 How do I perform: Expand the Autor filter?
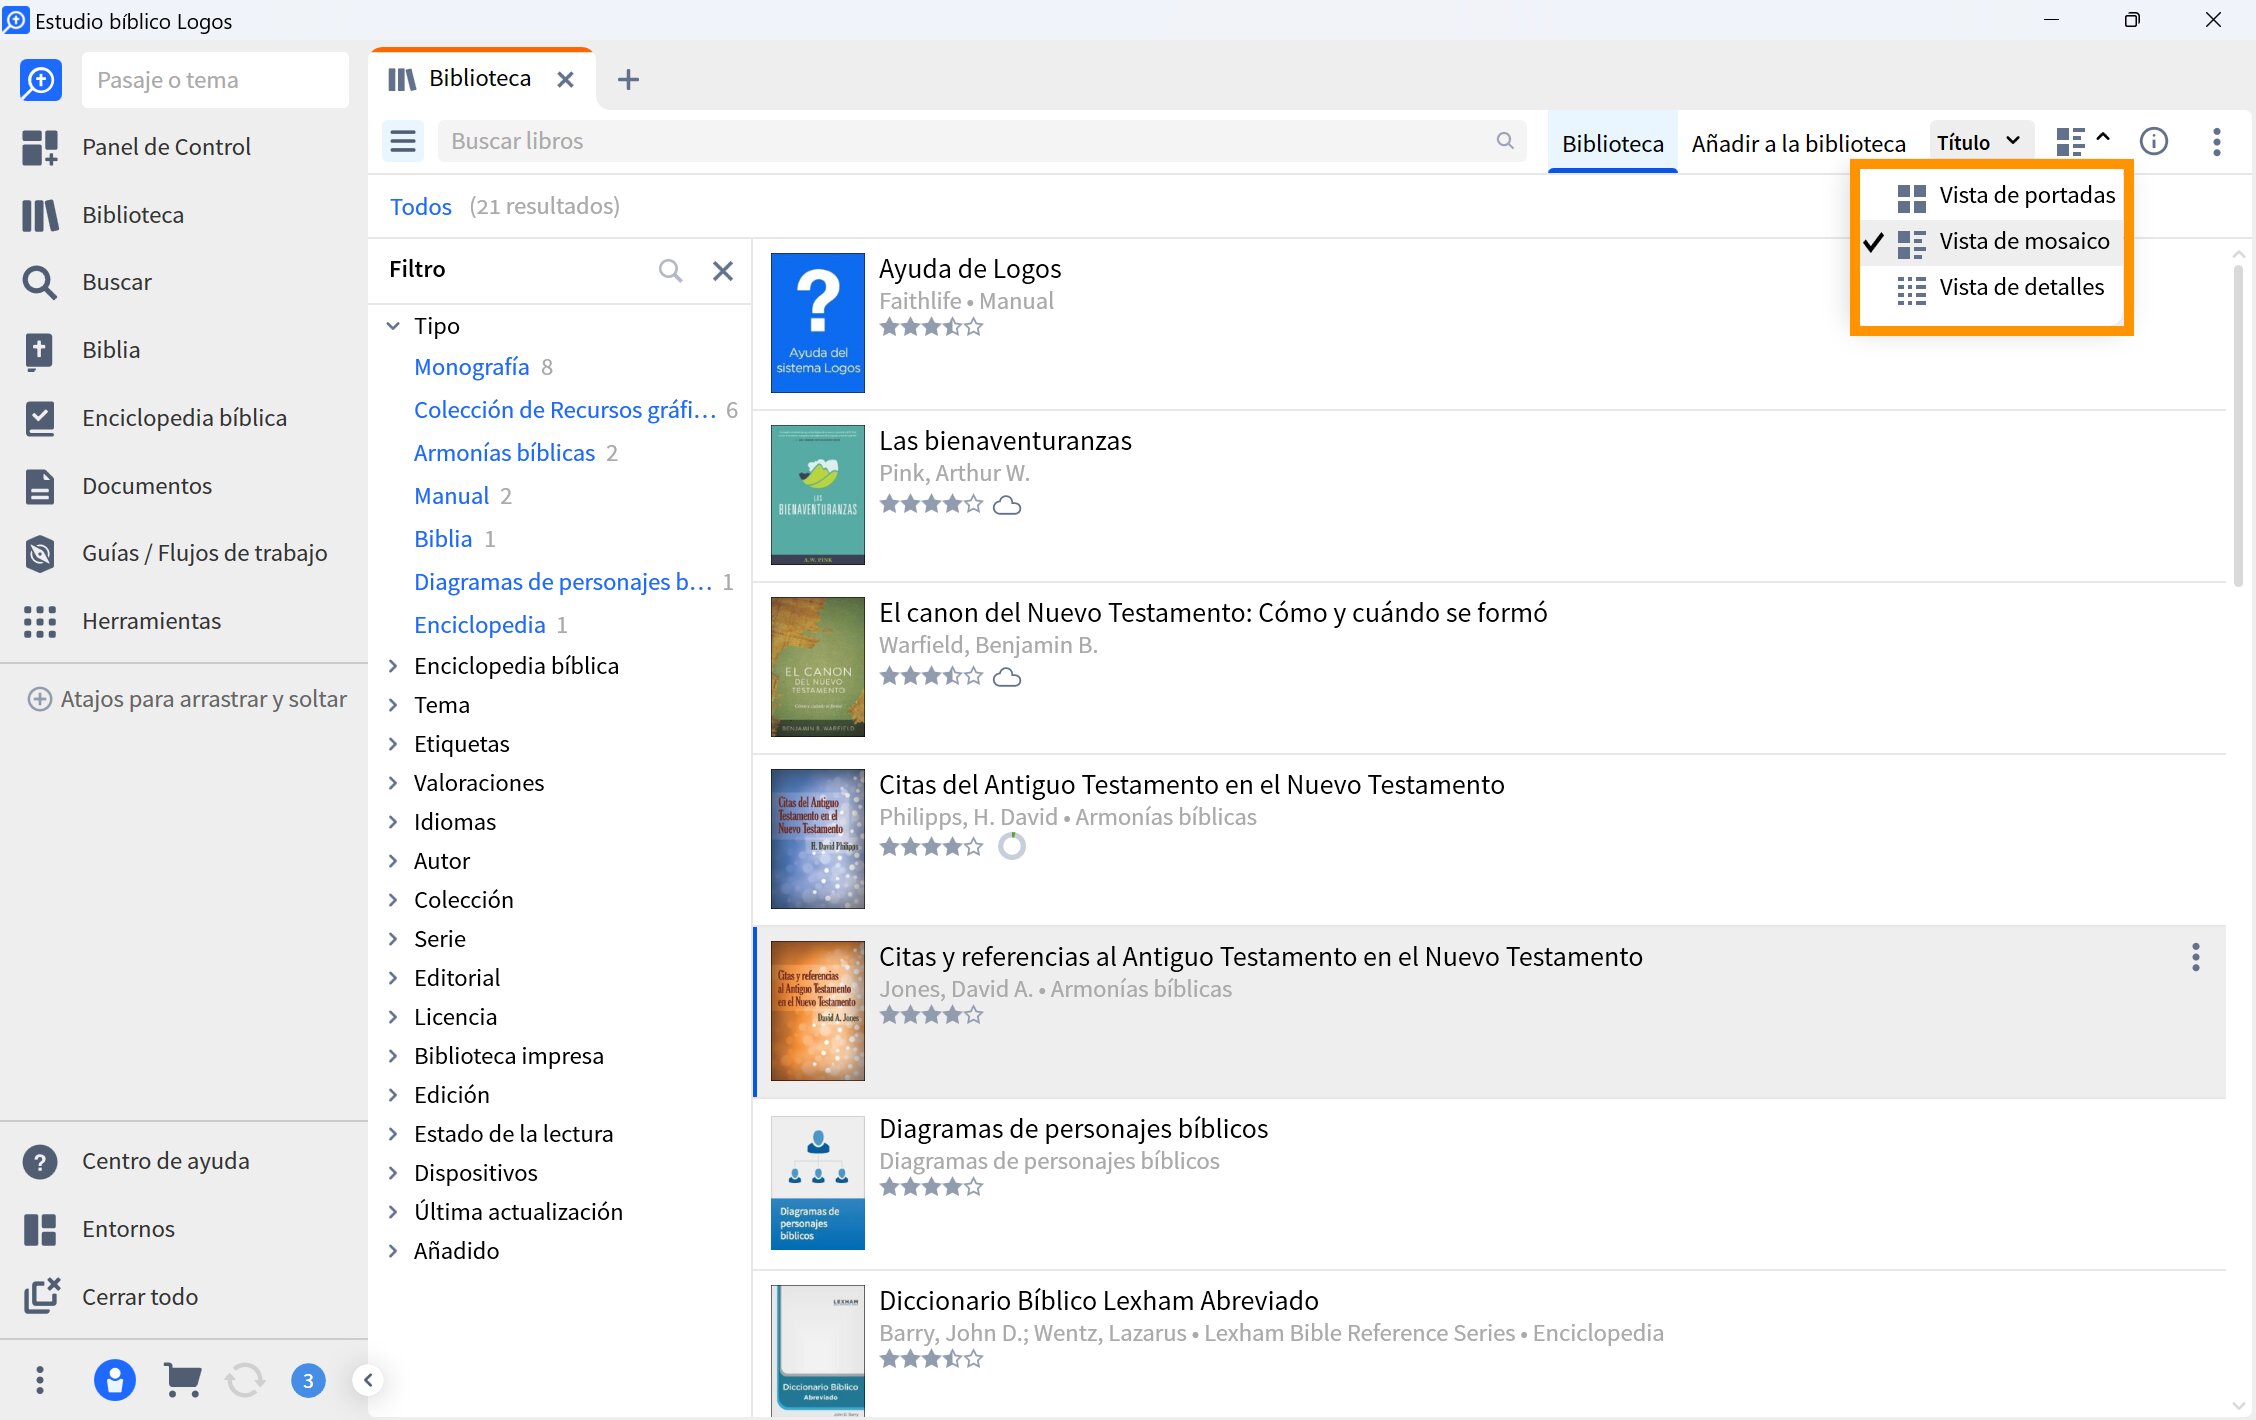pos(393,861)
